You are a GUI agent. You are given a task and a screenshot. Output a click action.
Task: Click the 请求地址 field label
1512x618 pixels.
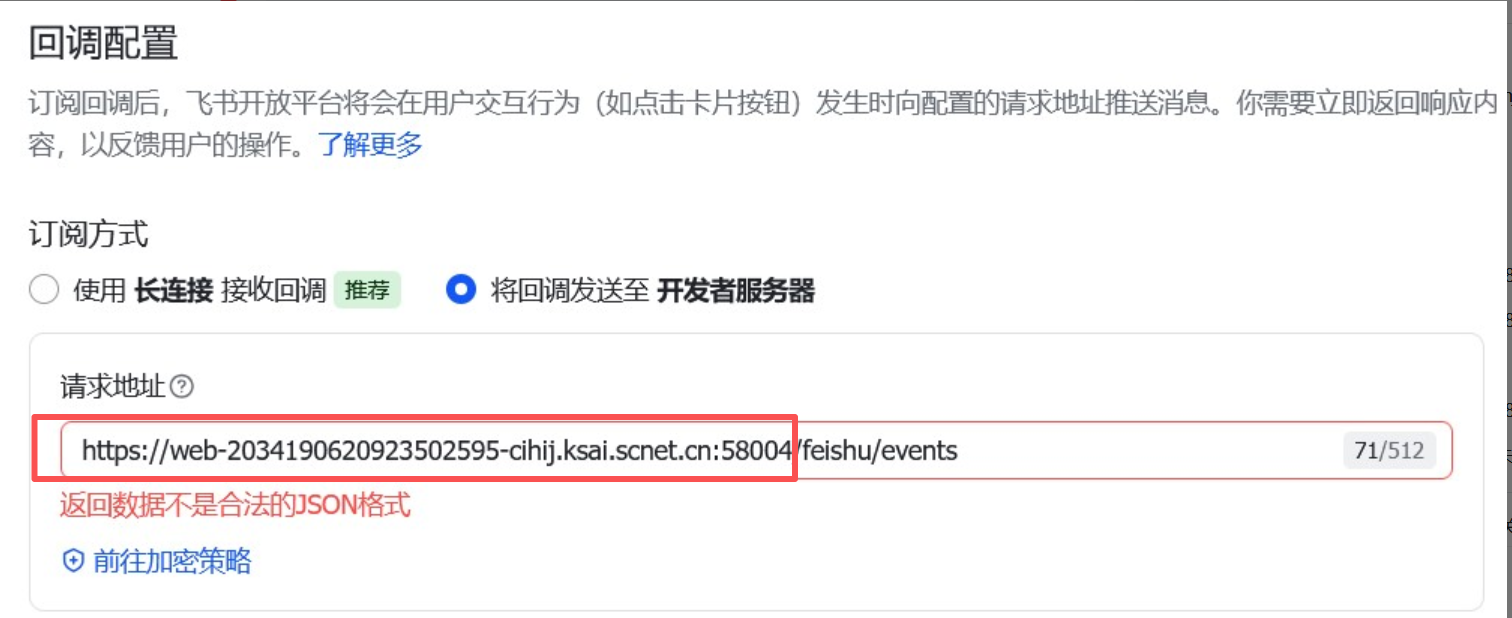click(x=113, y=387)
